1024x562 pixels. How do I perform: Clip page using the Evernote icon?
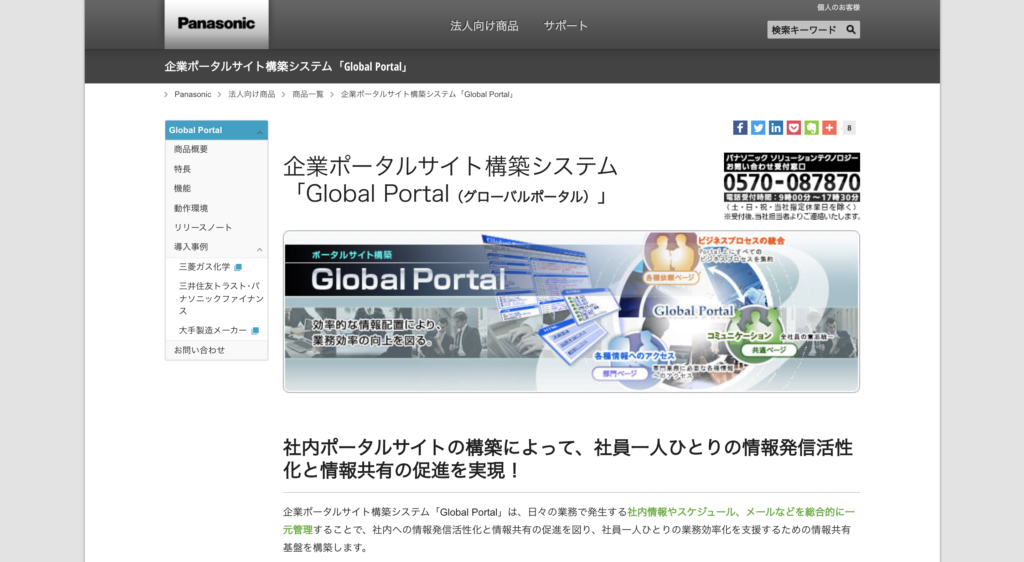[811, 128]
